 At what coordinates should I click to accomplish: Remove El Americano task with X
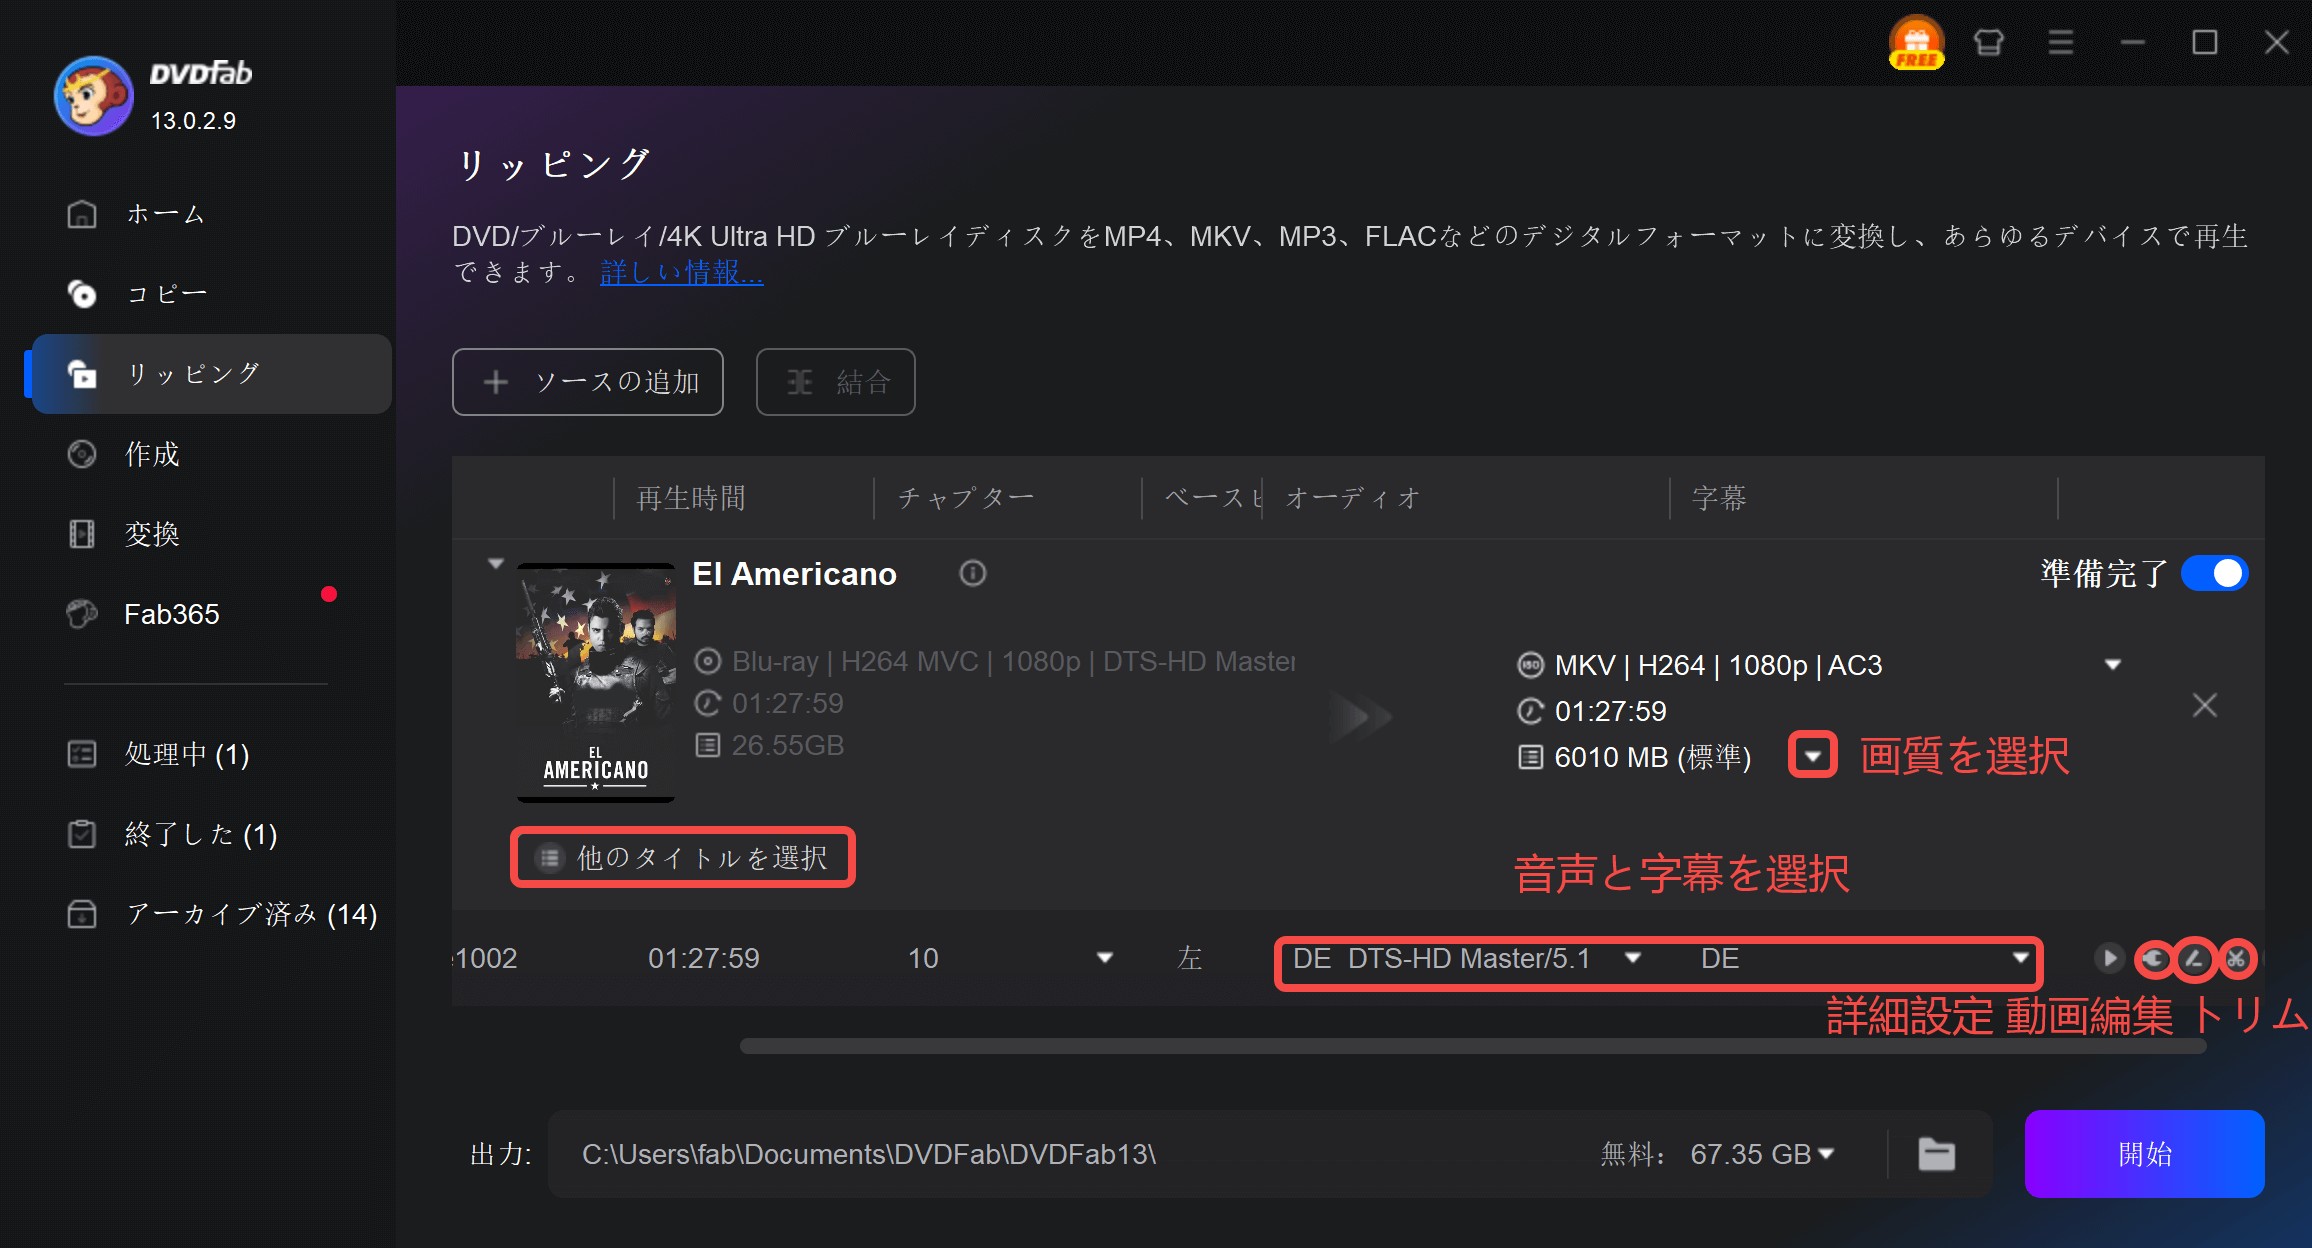click(2204, 705)
